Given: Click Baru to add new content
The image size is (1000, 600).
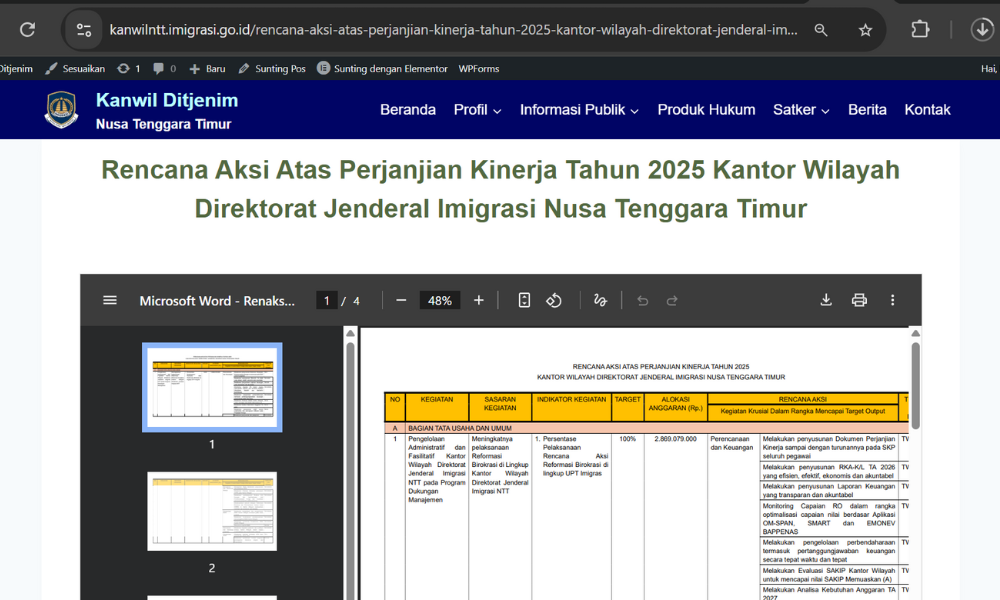Looking at the screenshot, I should pos(207,69).
